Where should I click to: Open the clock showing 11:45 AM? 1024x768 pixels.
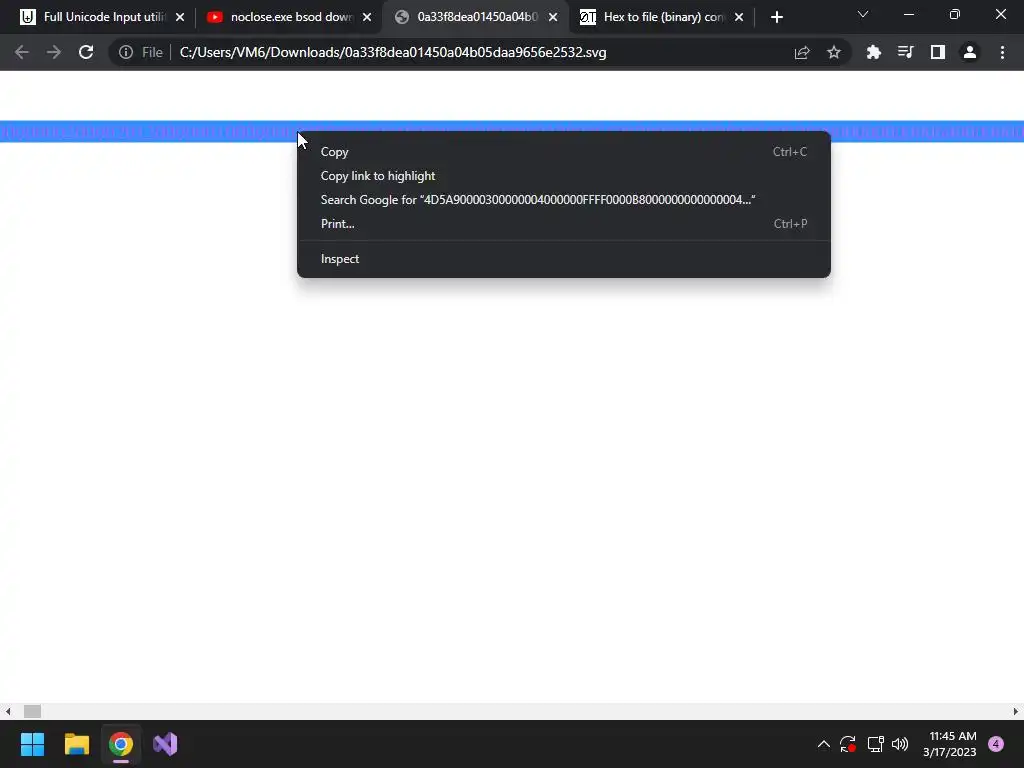point(950,744)
